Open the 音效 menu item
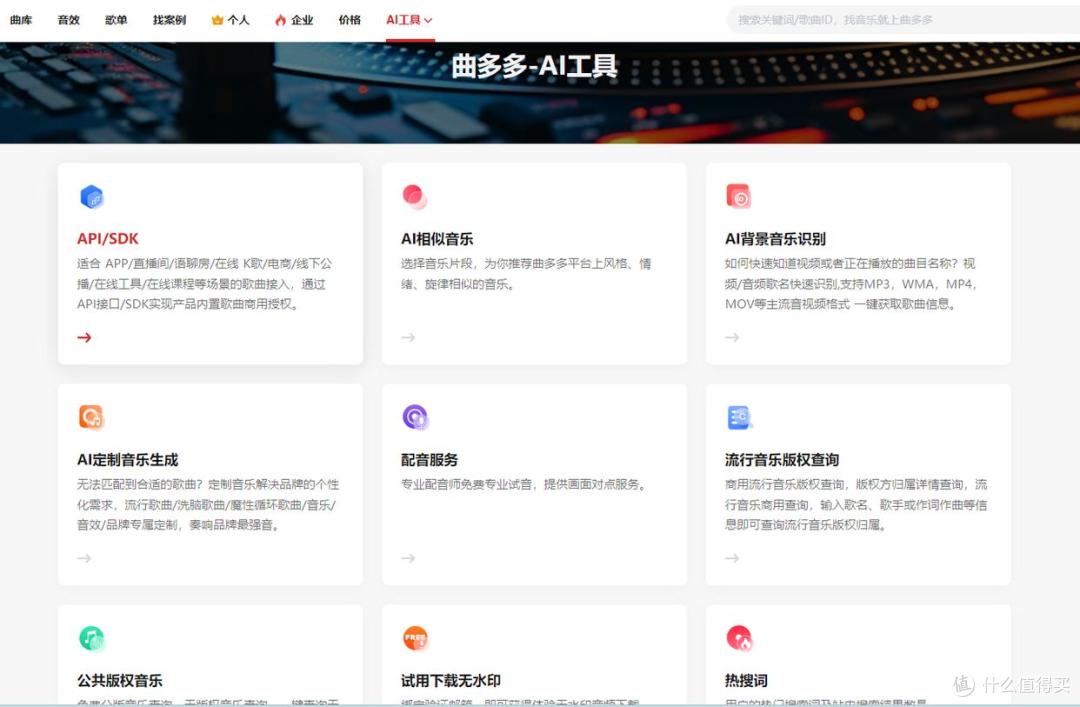Image resolution: width=1080 pixels, height=707 pixels. point(69,20)
